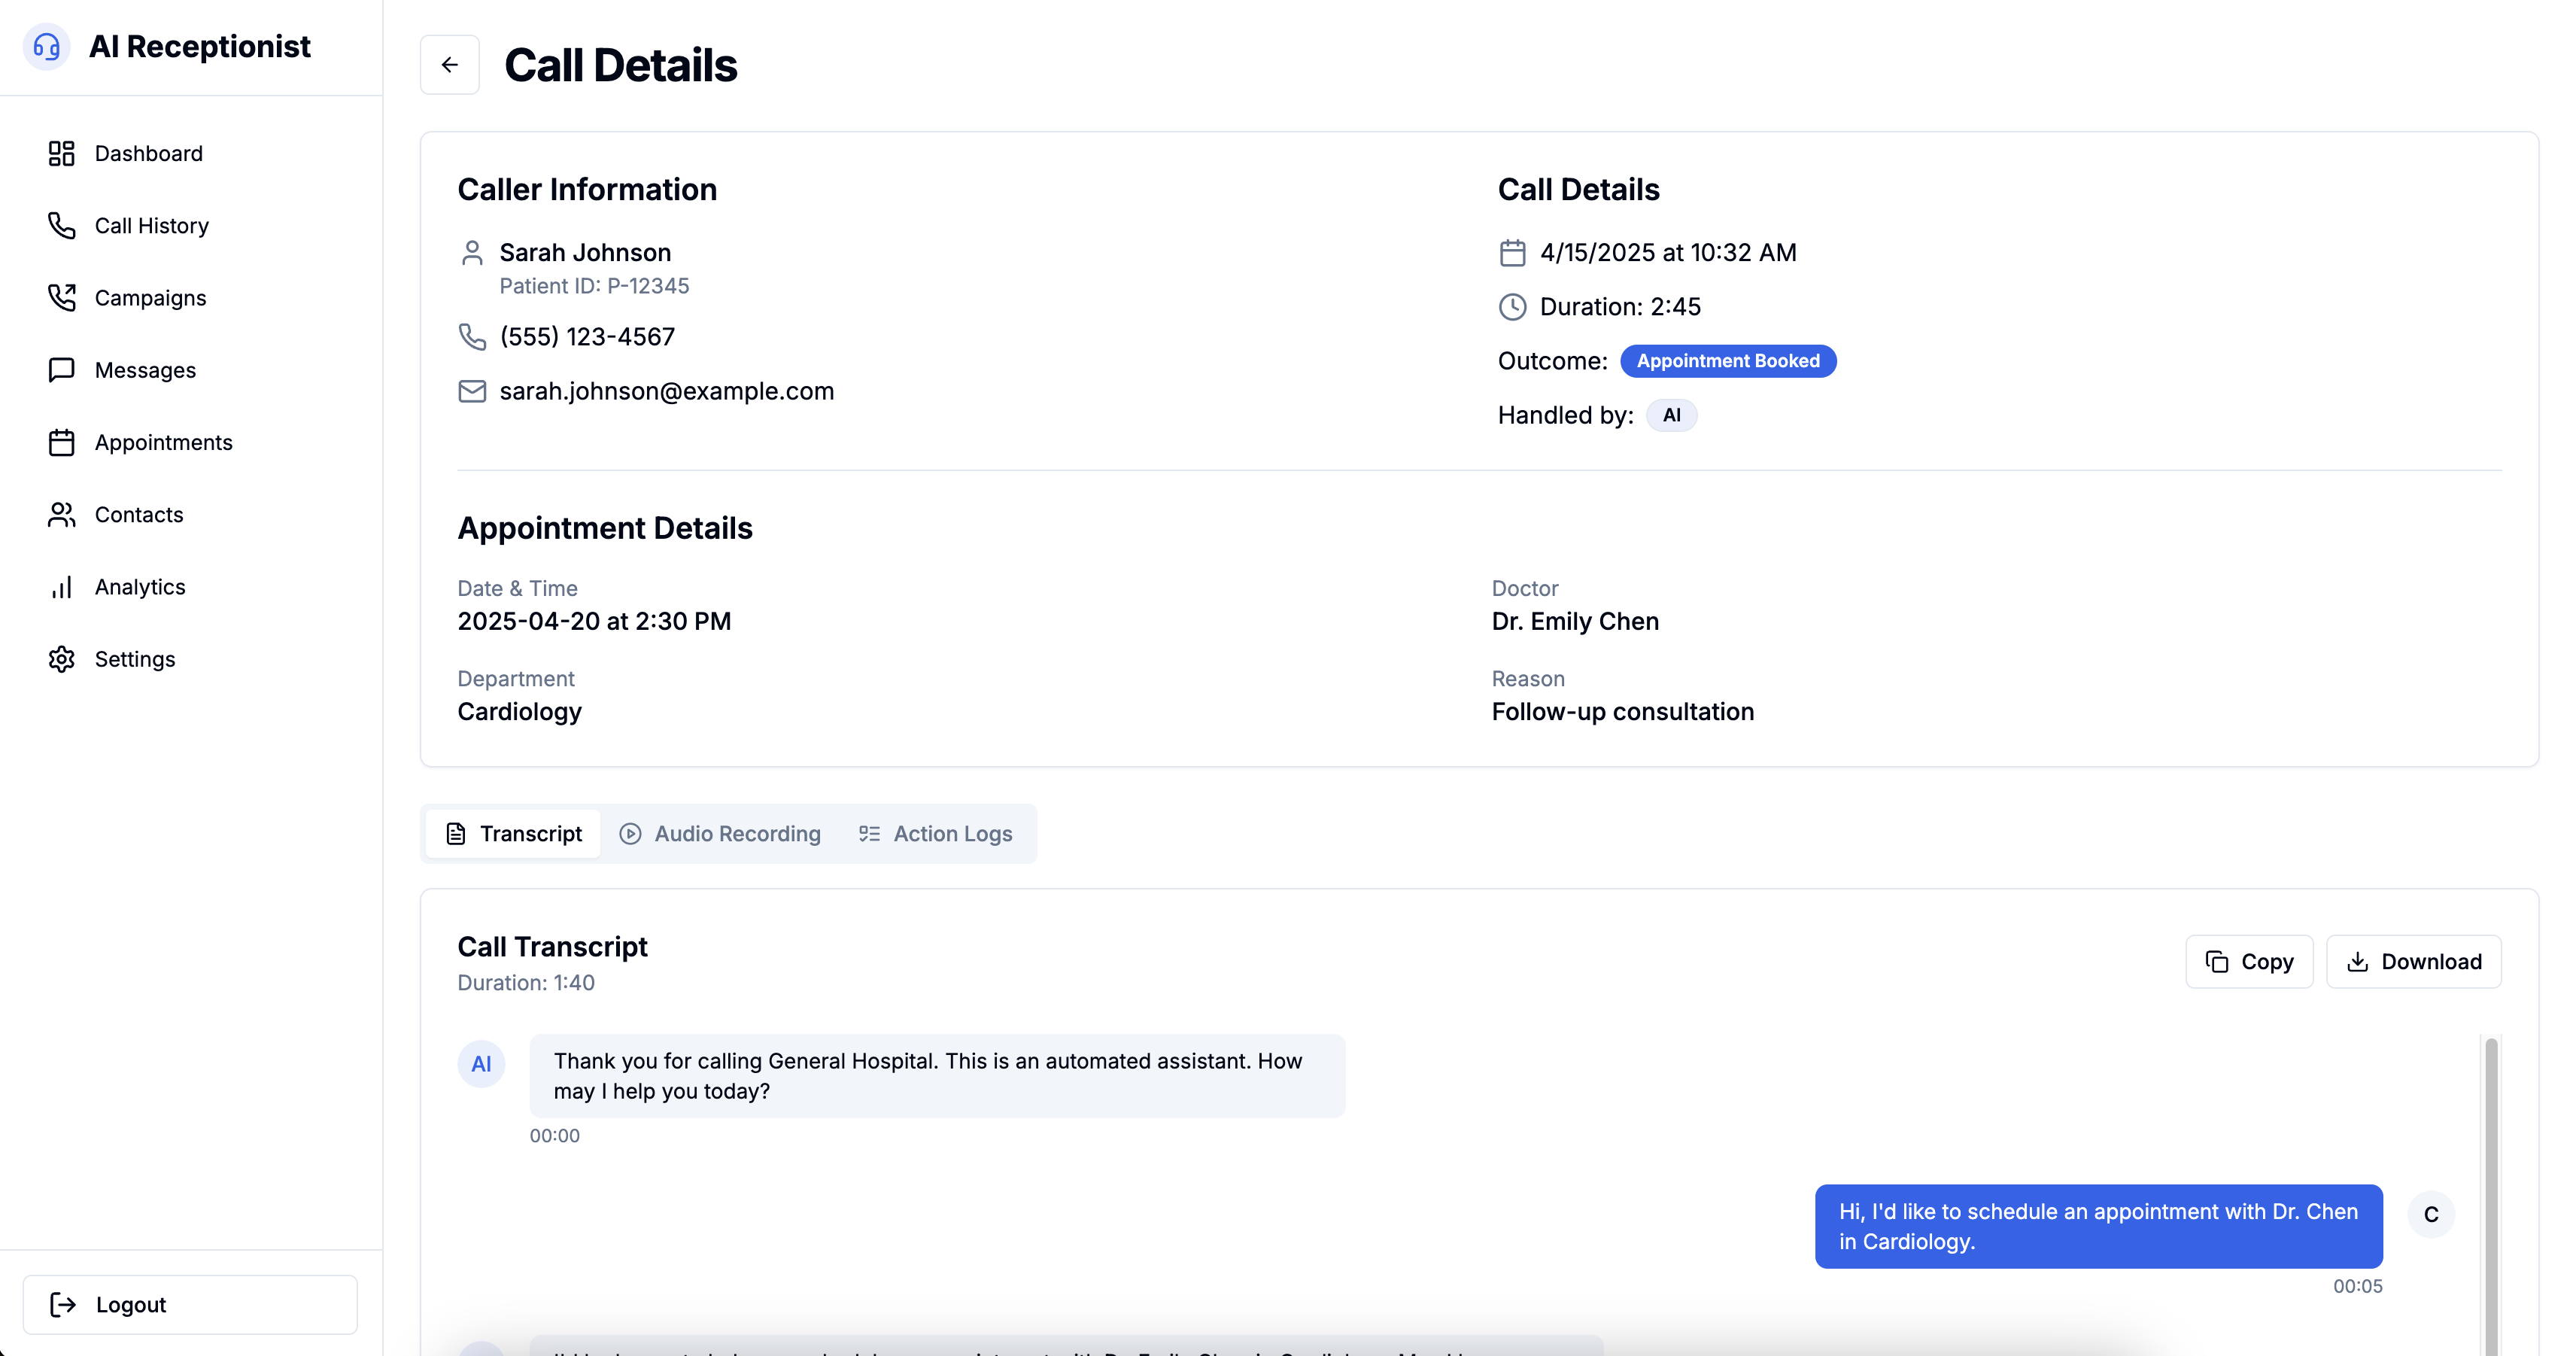
Task: Open the Appointments section
Action: 163,442
